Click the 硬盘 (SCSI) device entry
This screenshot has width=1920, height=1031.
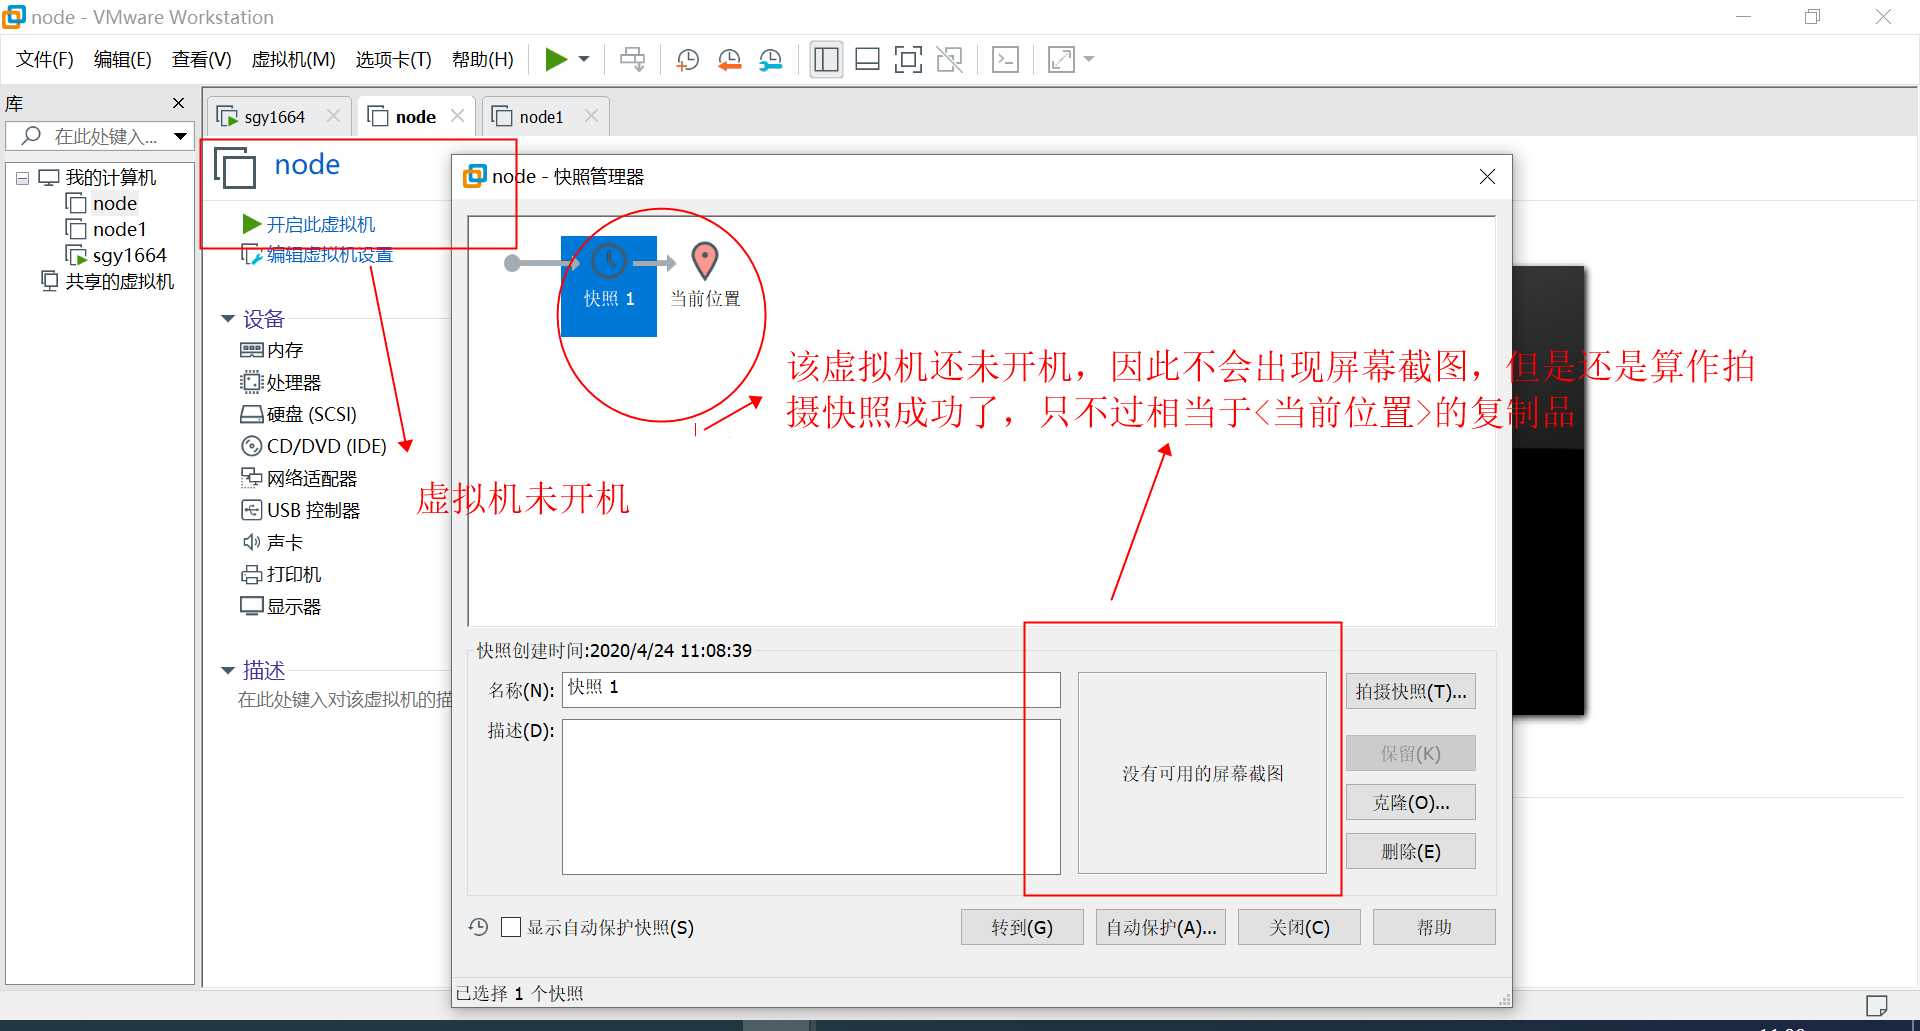point(299,414)
